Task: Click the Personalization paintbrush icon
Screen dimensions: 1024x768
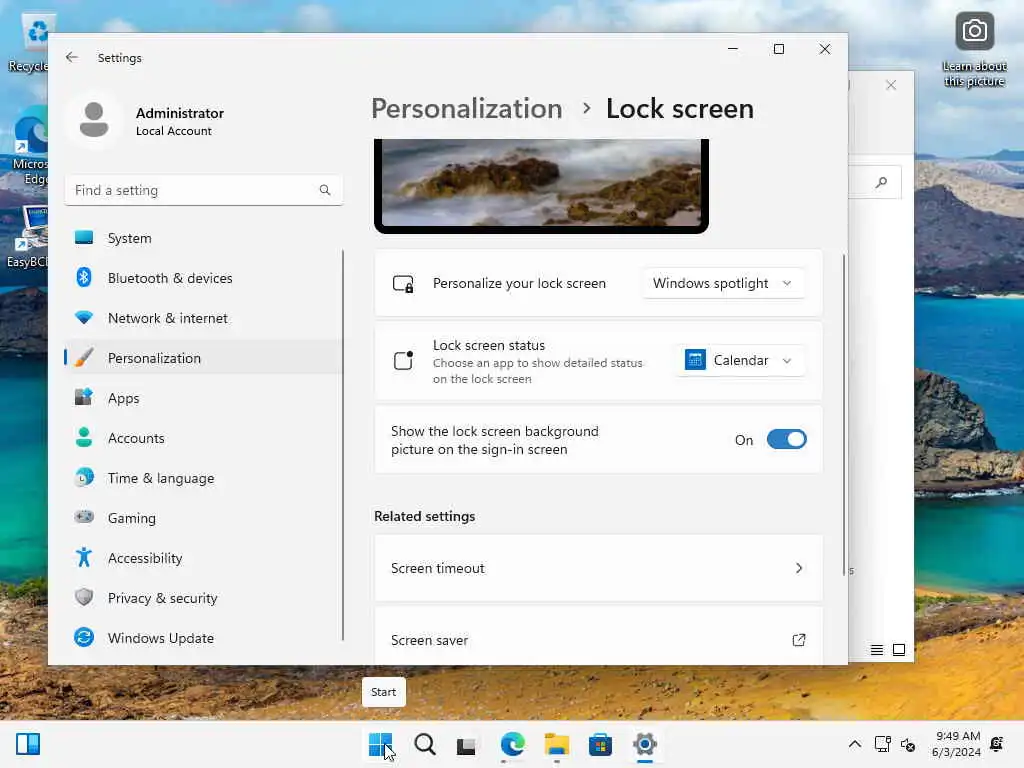Action: pyautogui.click(x=84, y=358)
